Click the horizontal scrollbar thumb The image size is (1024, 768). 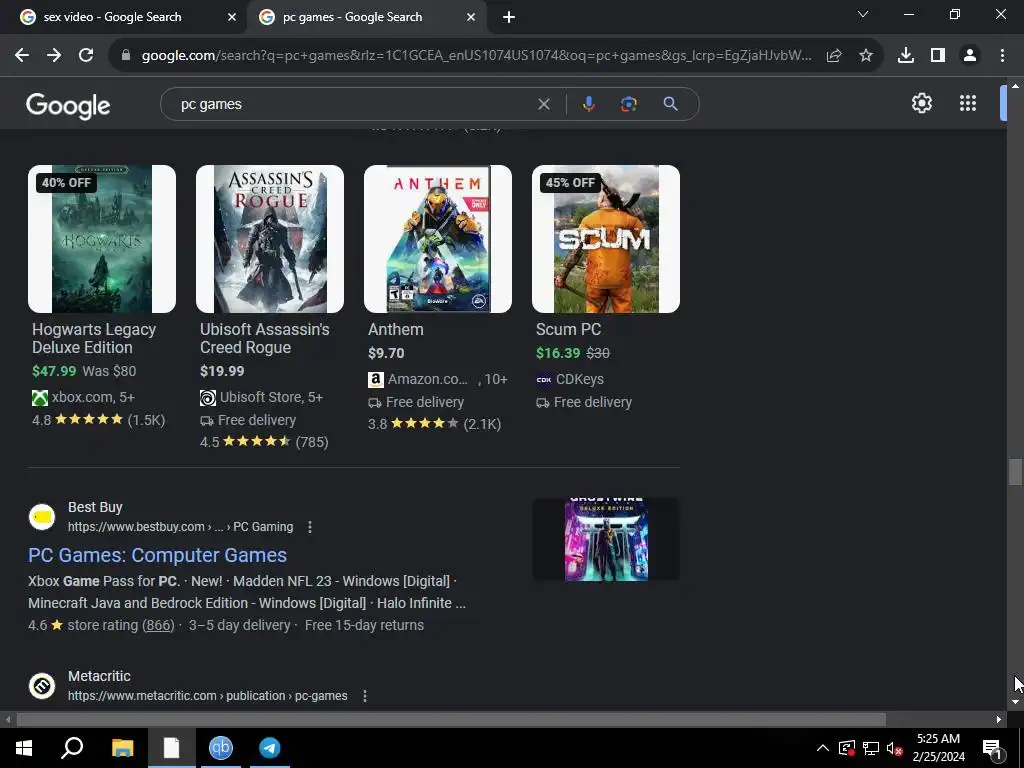451,720
